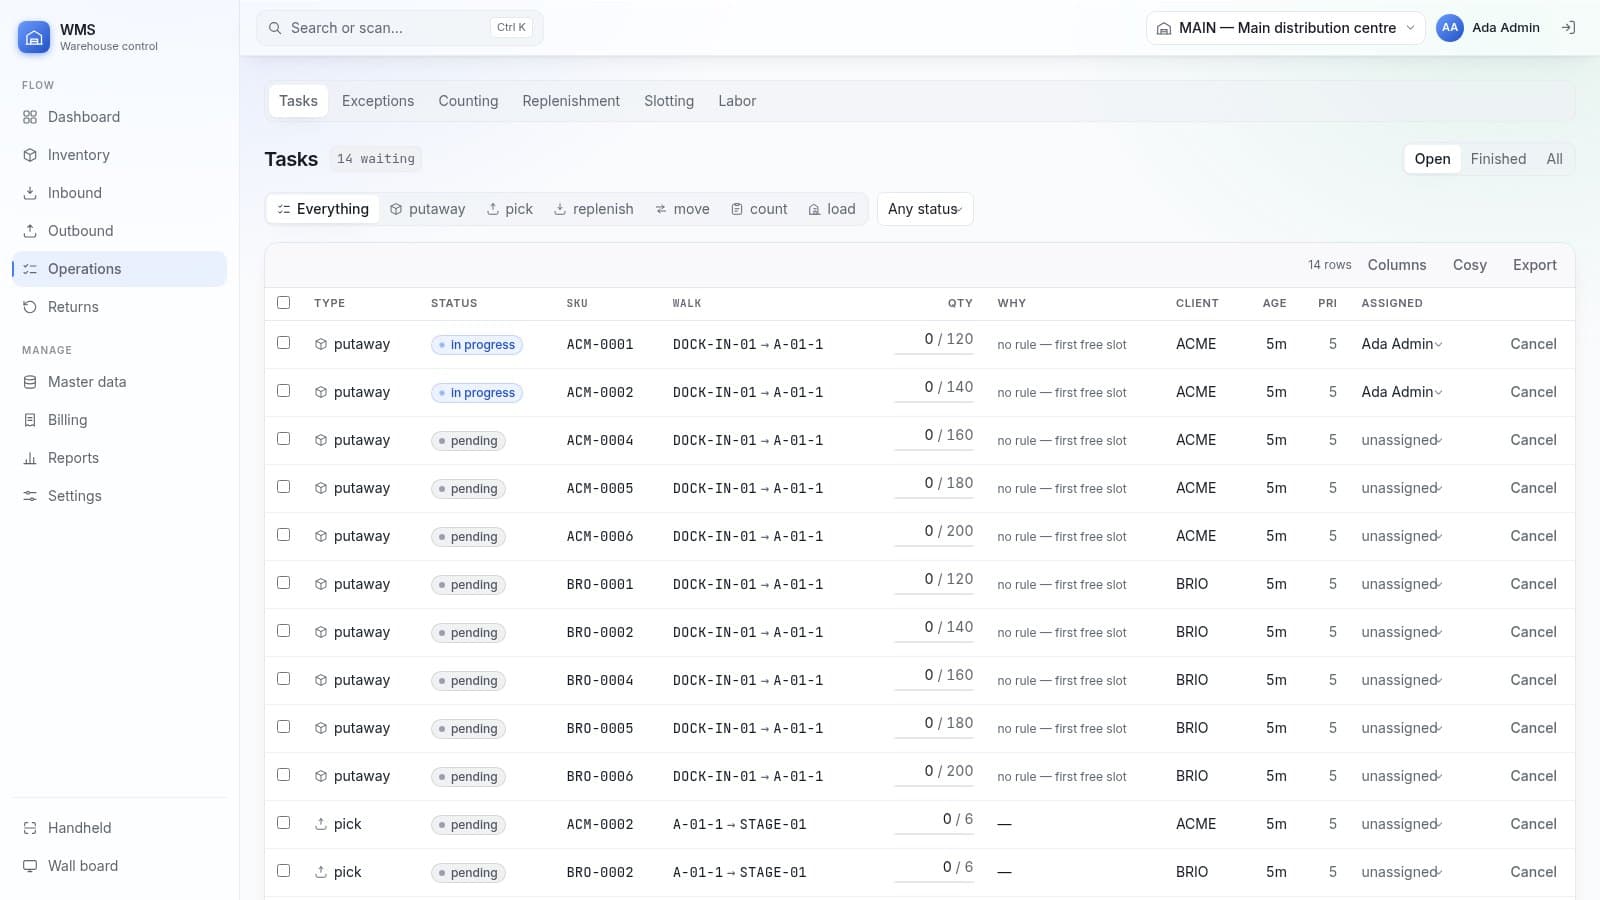Switch to the Slotting tab
Screen dimensions: 1600x900
point(669,101)
